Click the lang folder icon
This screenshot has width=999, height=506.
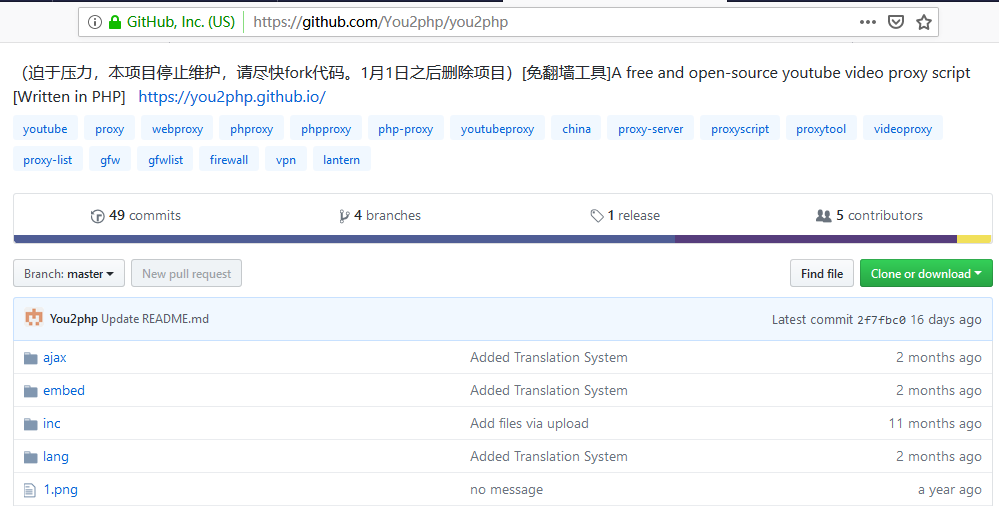pos(31,458)
